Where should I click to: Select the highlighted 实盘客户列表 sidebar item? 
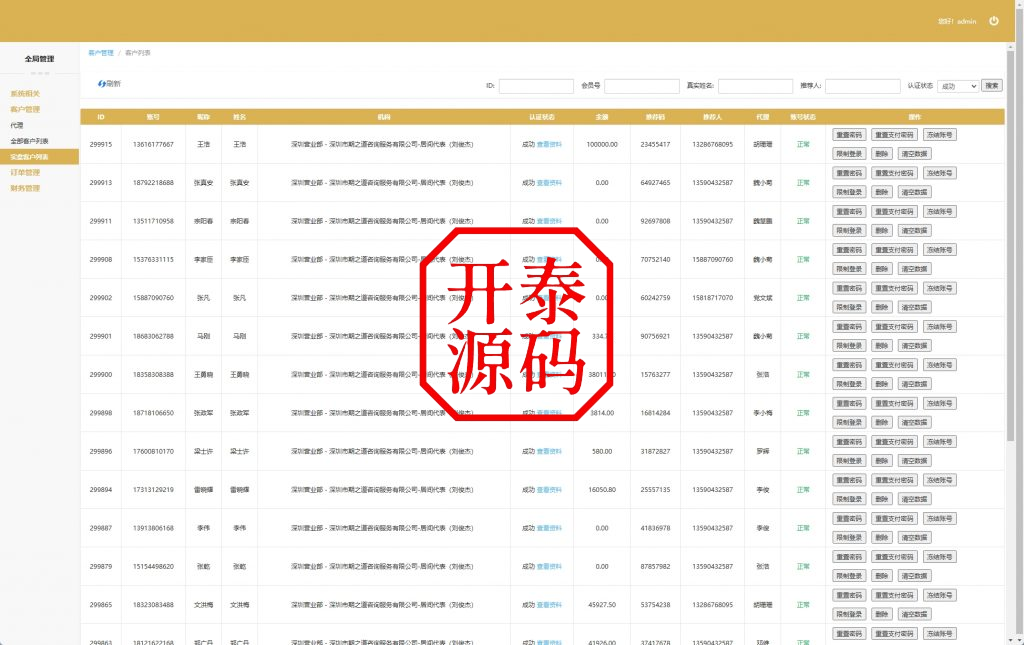click(x=39, y=157)
